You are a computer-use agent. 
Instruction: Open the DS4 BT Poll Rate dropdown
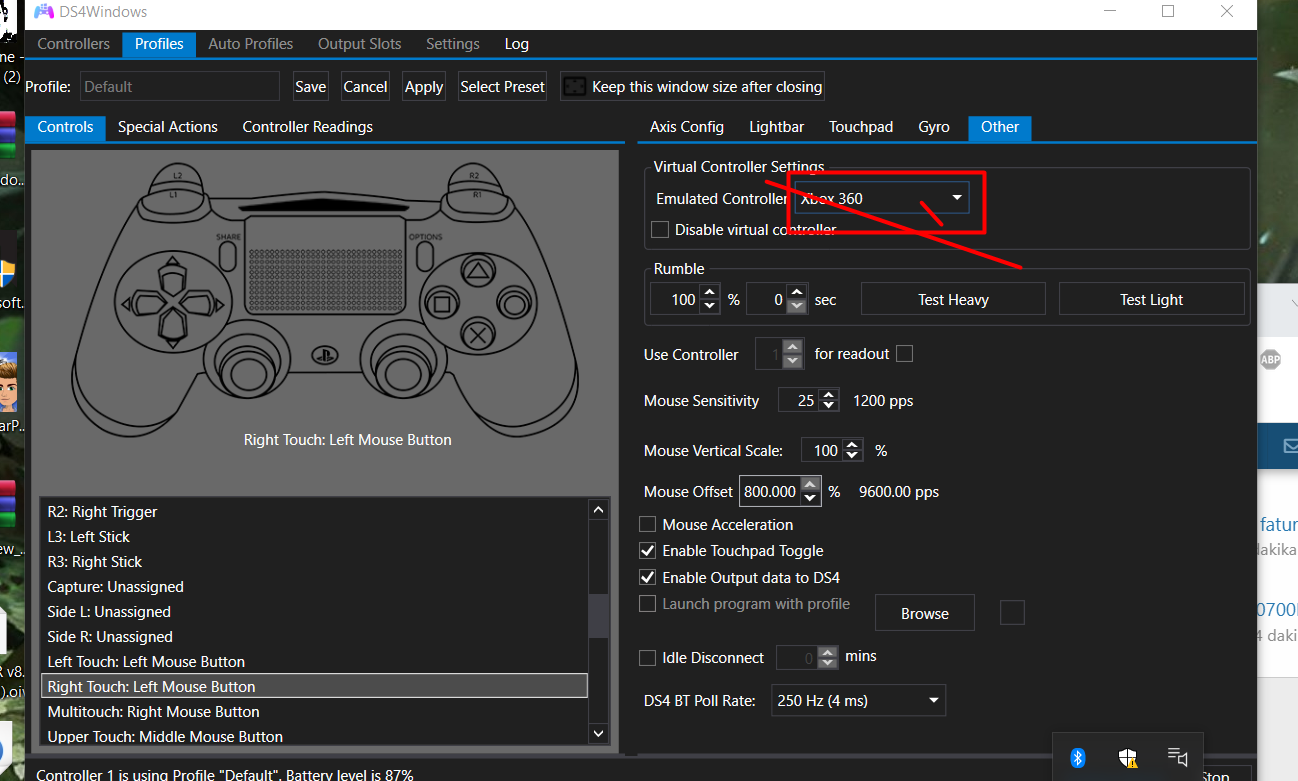(858, 701)
